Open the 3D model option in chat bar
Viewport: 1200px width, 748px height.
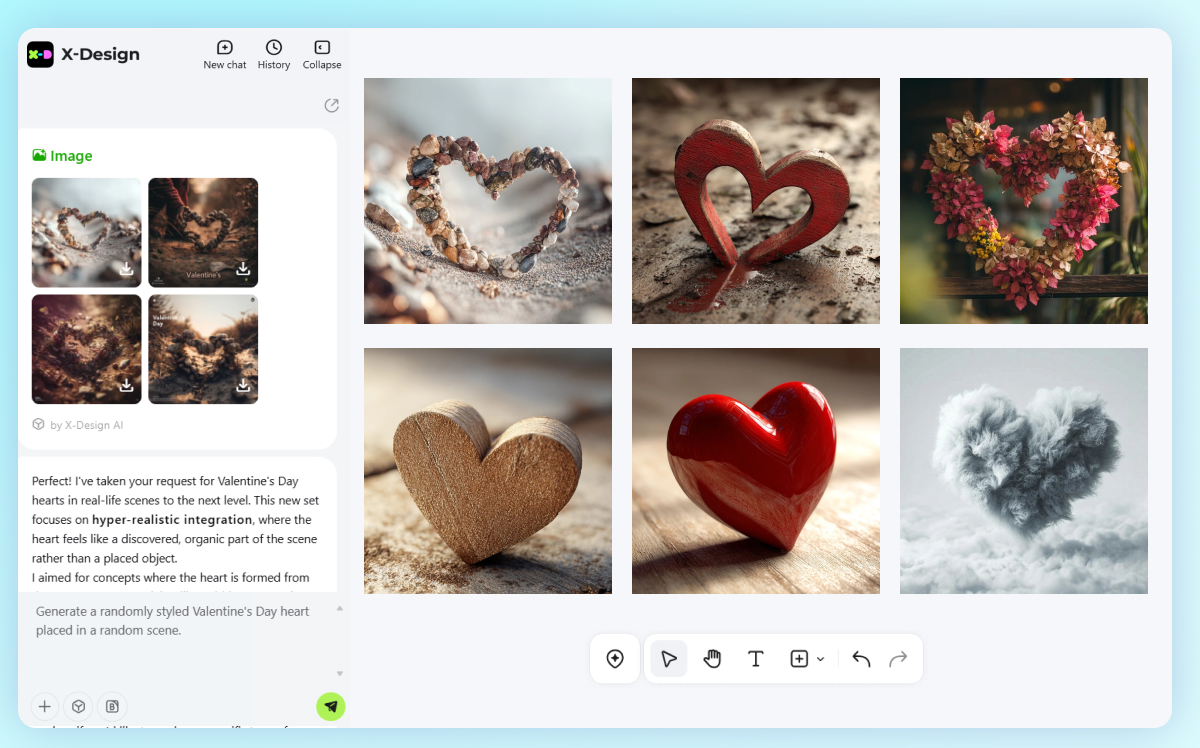click(x=78, y=706)
